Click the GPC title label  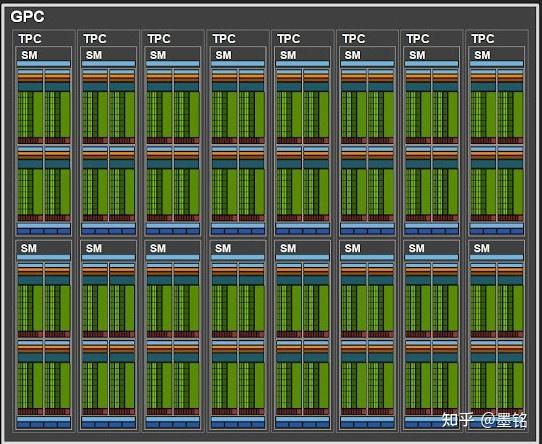click(x=27, y=16)
